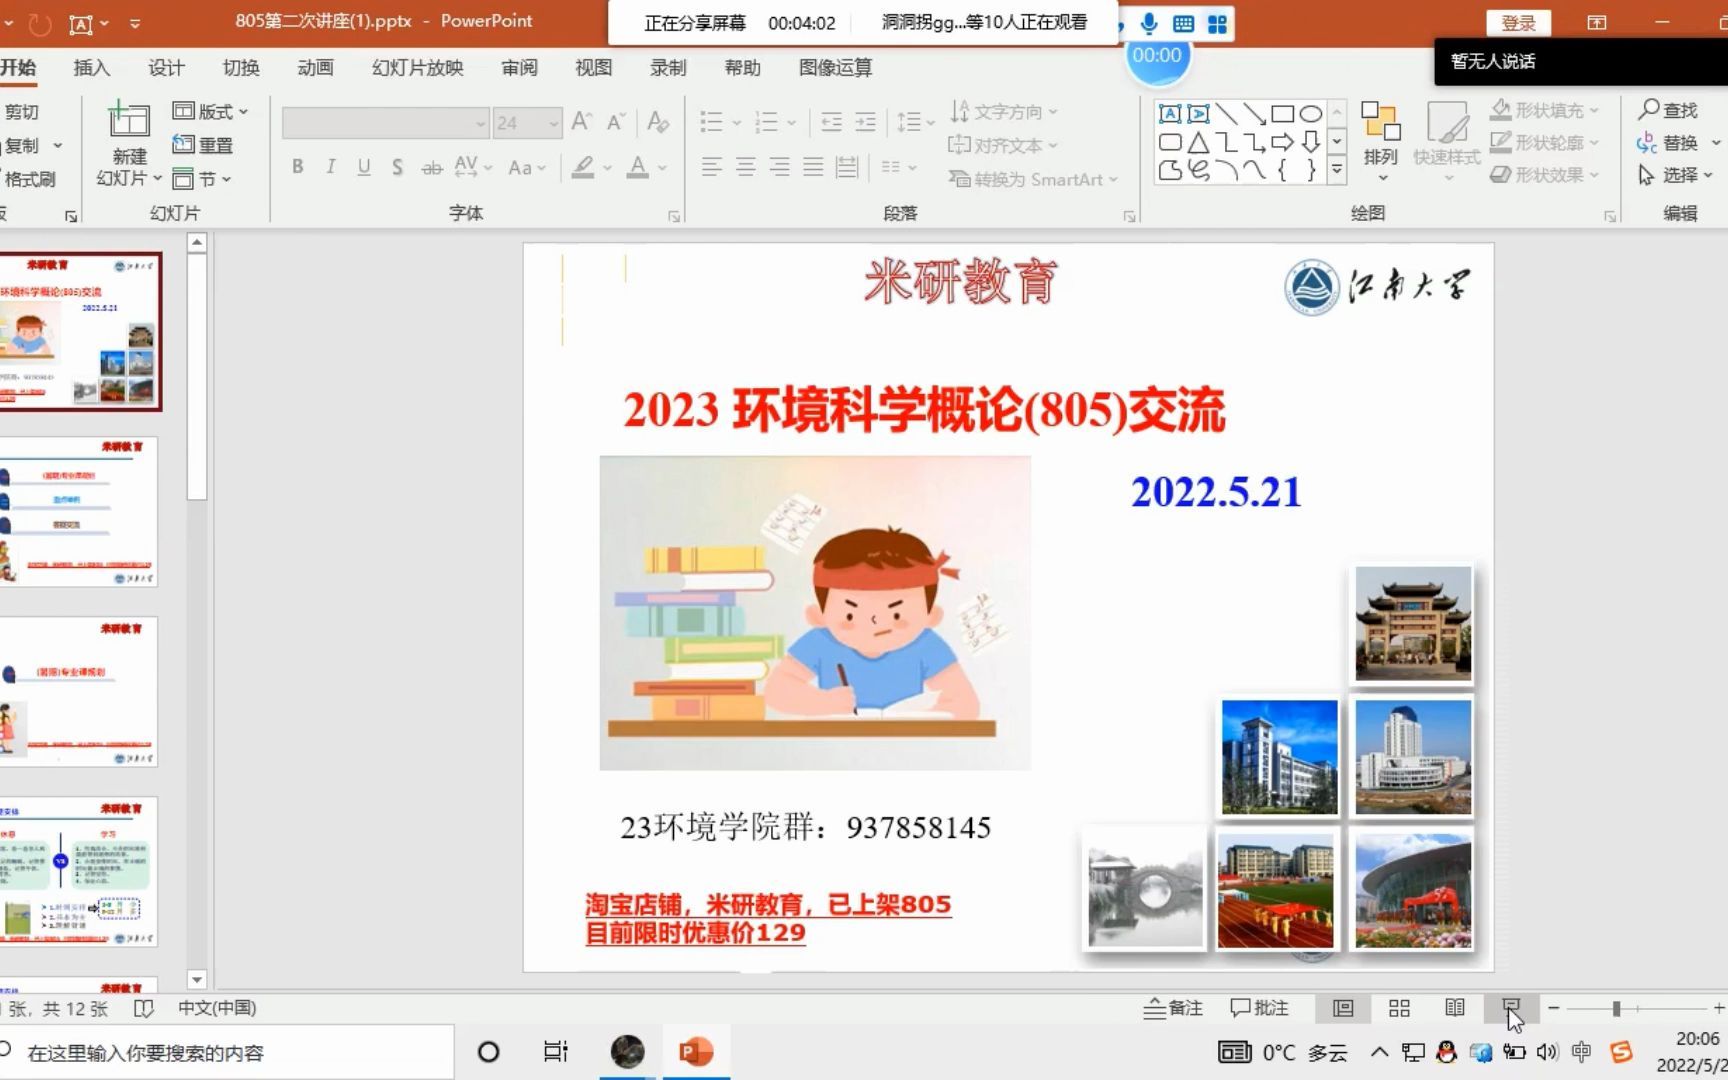The height and width of the screenshot is (1080, 1728).
Task: Click the Notes (备注) button
Action: pos(1173,1008)
